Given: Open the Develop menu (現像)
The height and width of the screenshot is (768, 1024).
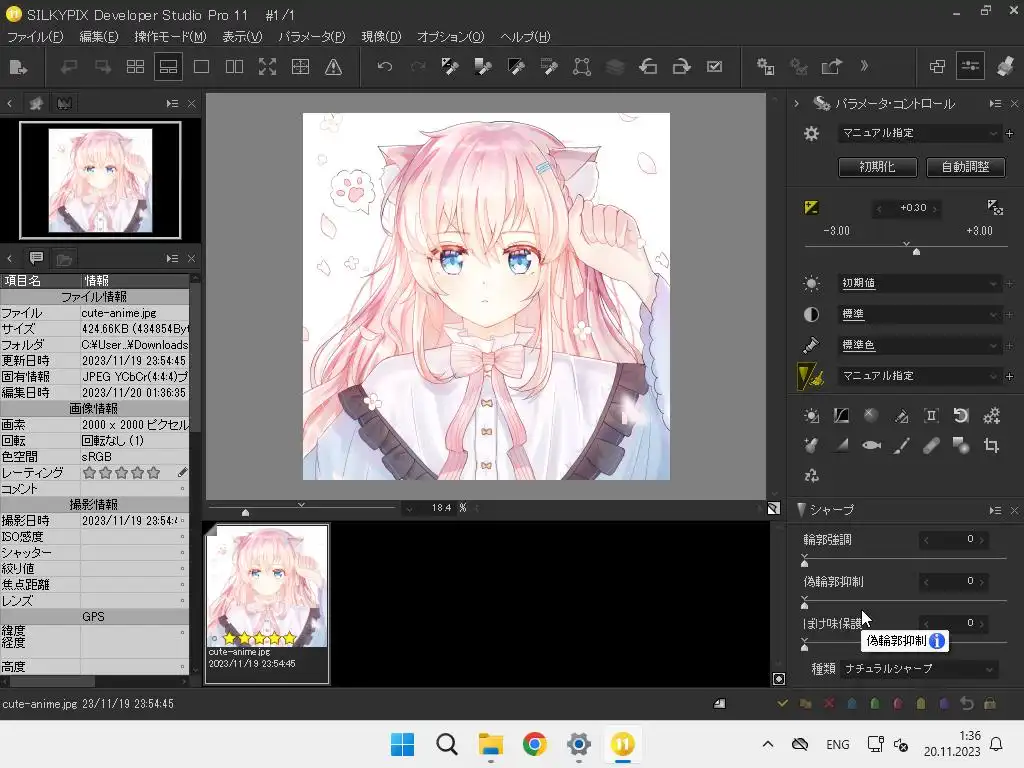Looking at the screenshot, I should point(381,37).
